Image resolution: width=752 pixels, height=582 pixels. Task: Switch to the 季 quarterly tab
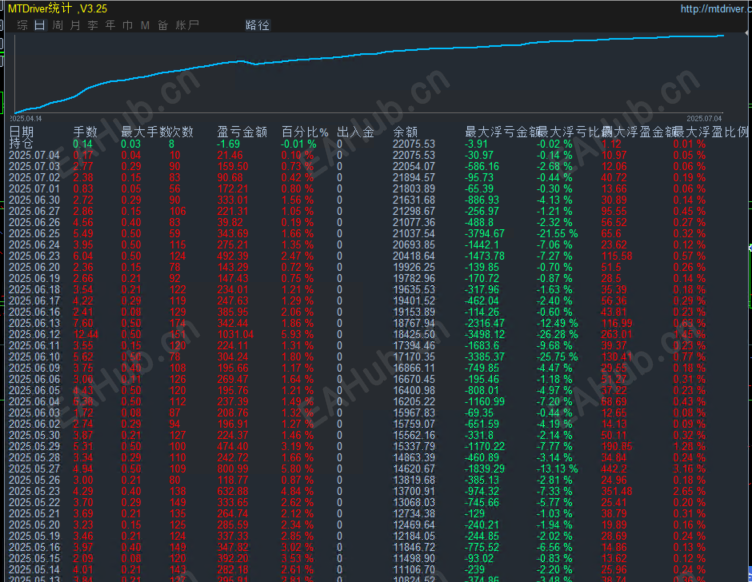(x=93, y=25)
